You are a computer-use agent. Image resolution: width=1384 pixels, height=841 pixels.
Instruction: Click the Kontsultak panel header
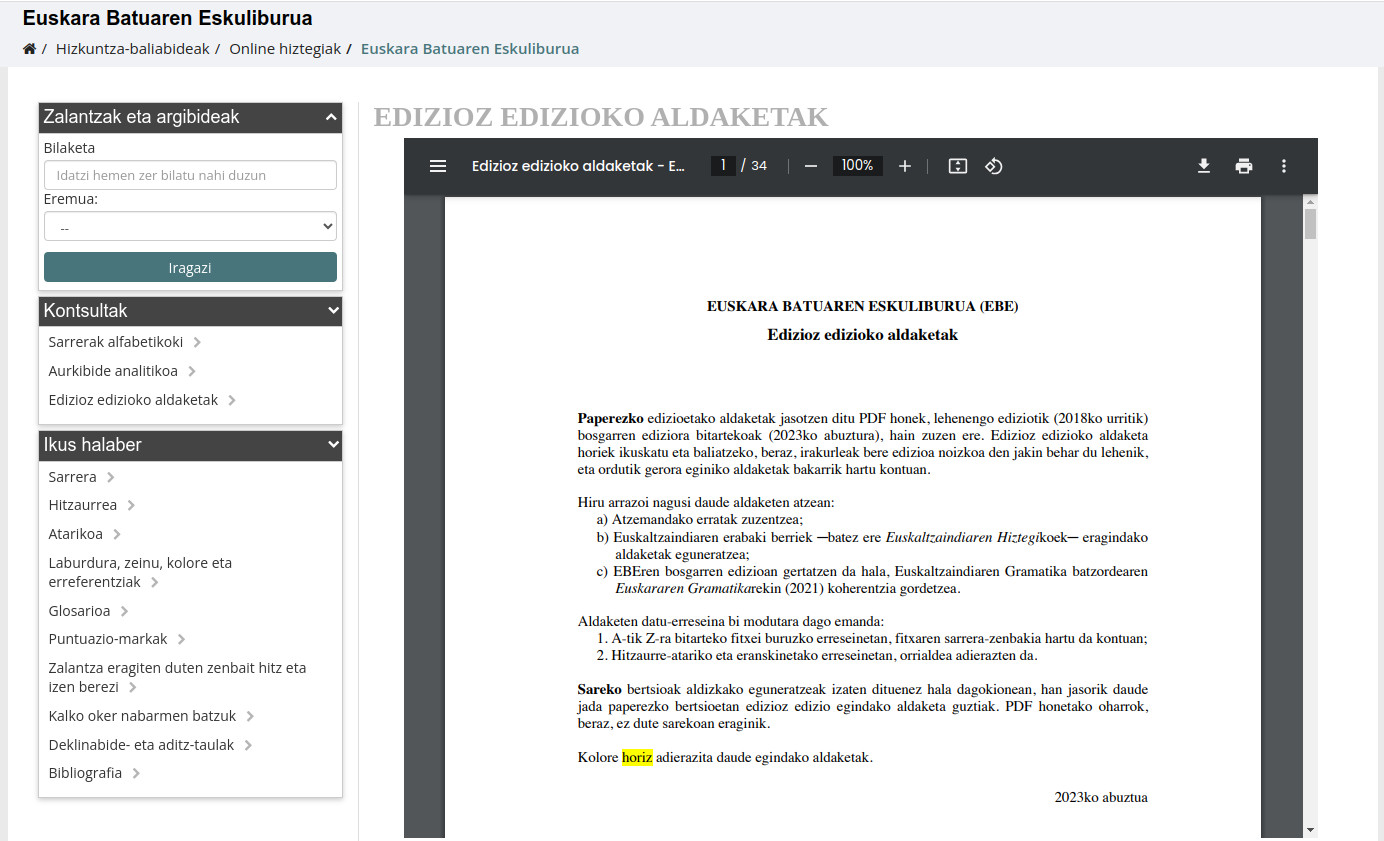pyautogui.click(x=190, y=311)
